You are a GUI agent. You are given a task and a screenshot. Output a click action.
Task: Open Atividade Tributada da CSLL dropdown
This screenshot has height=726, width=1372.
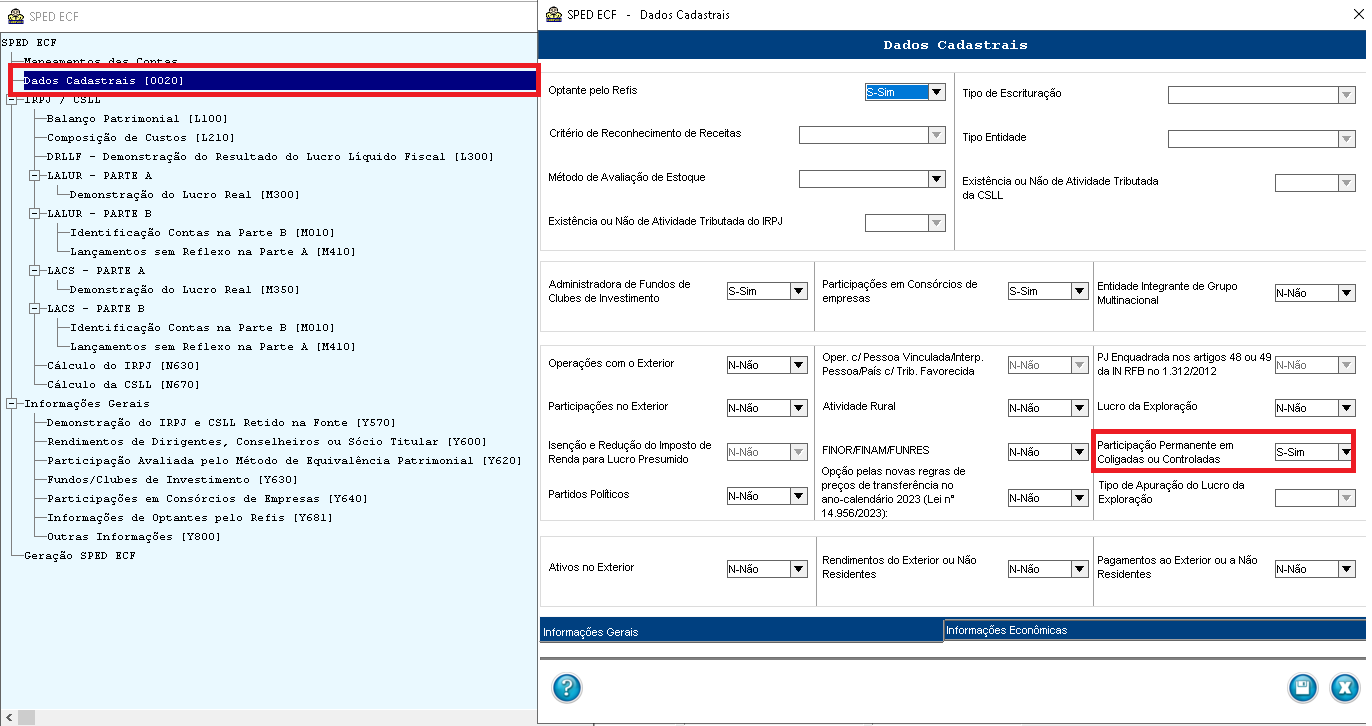1346,183
